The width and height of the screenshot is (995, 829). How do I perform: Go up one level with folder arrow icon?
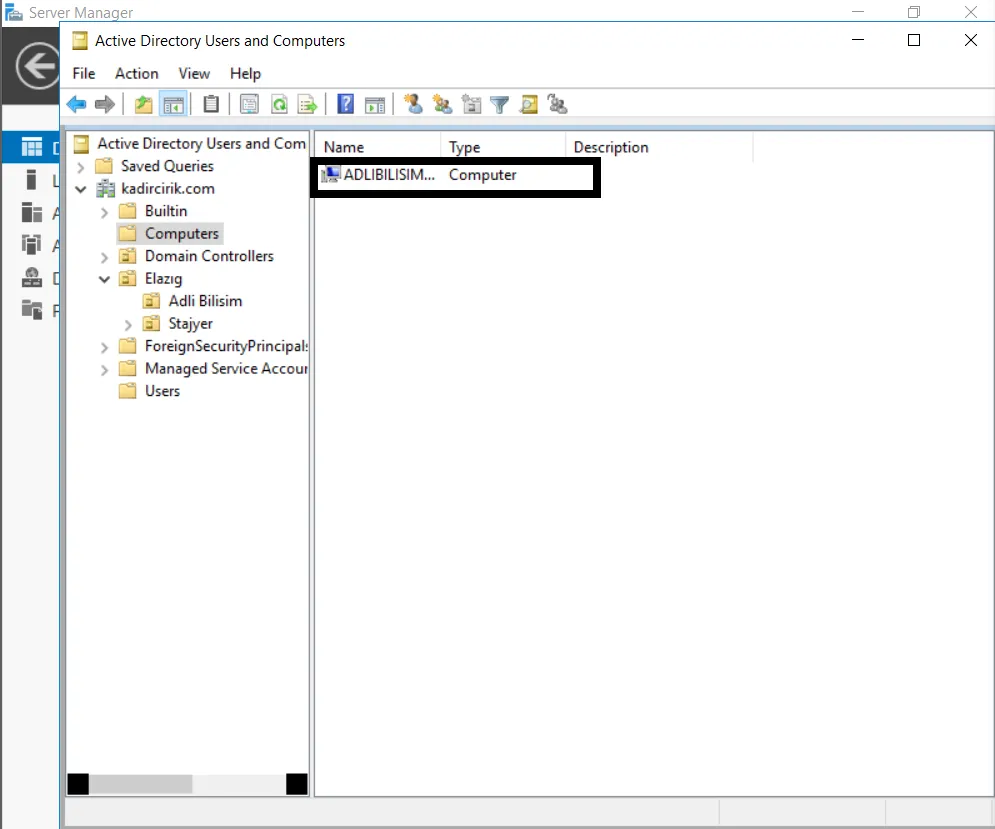[x=143, y=104]
